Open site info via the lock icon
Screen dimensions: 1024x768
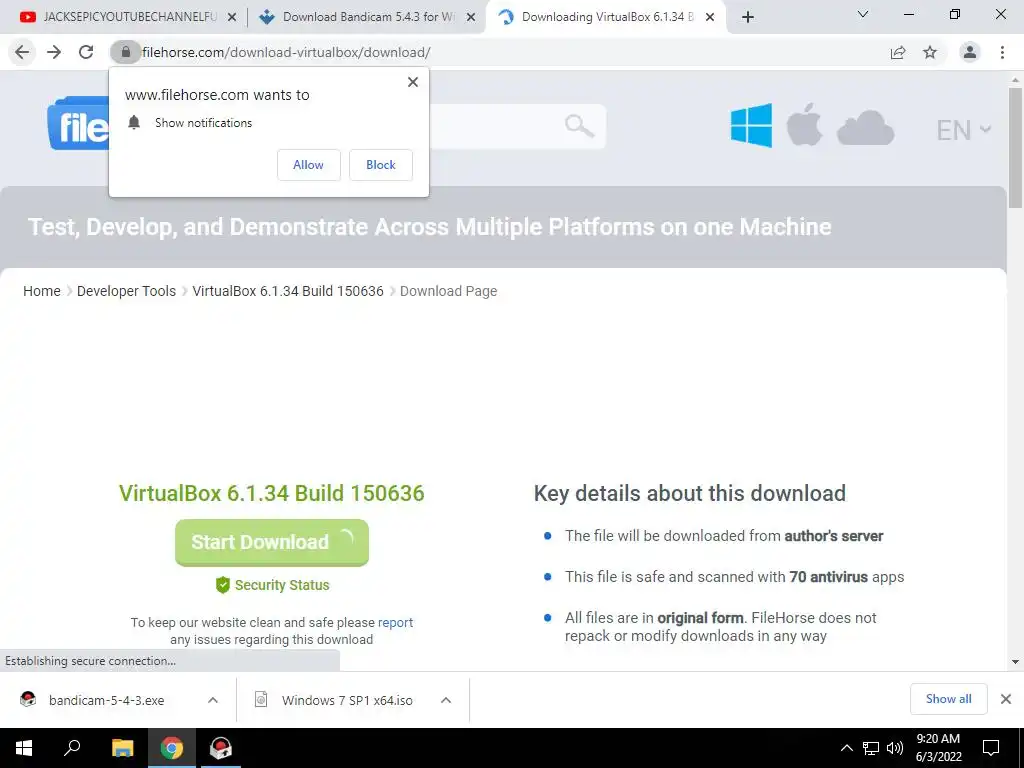[125, 52]
